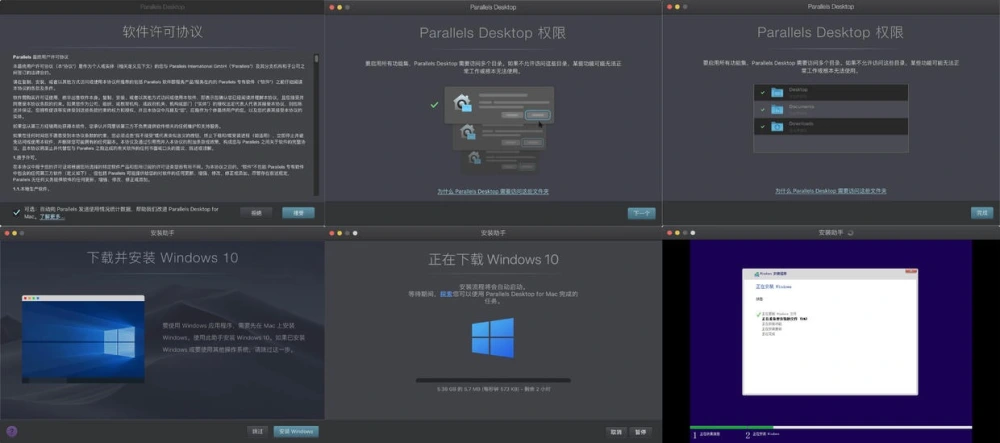Click the checkmark next to Downloads
The image size is (1000, 443).
tap(762, 126)
